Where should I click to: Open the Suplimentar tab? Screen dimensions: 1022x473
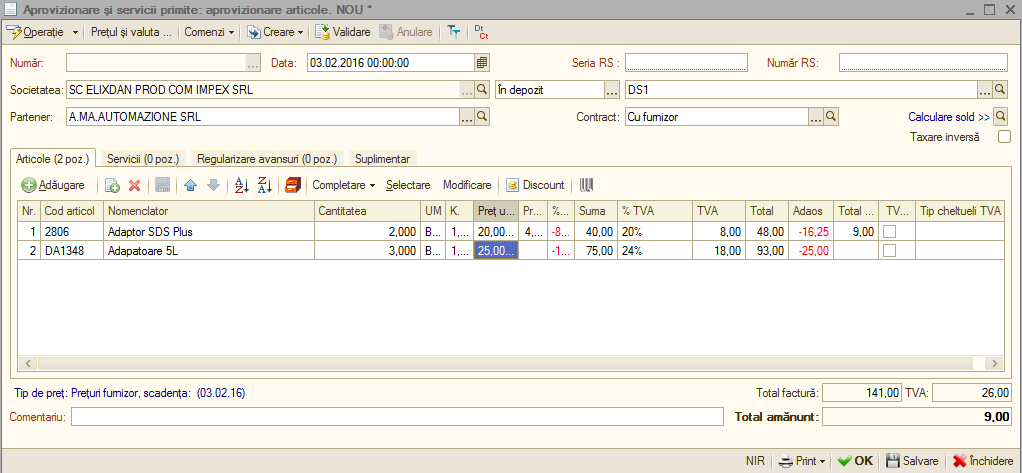coord(382,158)
